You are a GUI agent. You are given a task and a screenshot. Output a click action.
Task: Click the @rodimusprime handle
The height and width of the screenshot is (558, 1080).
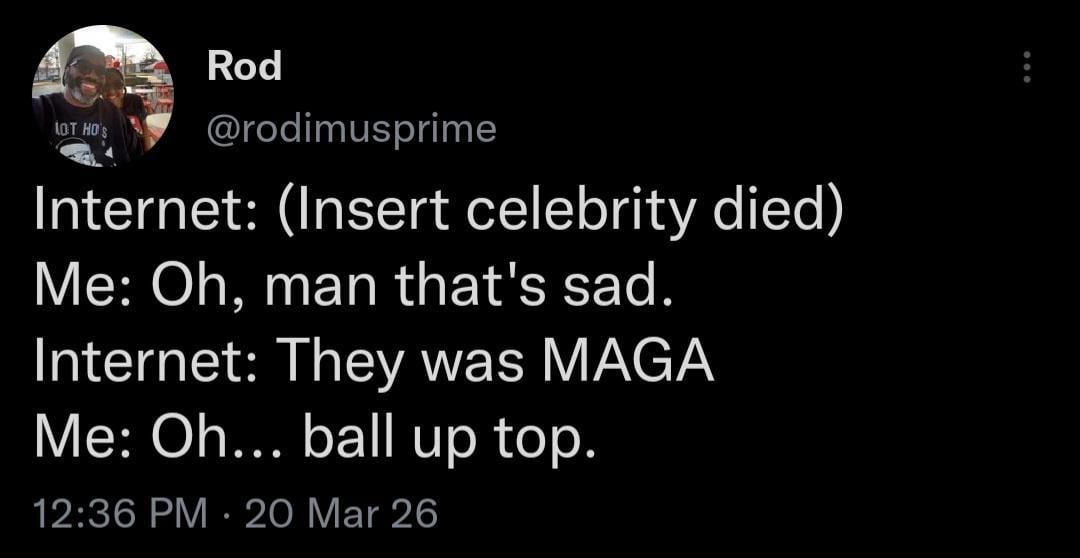click(x=351, y=128)
